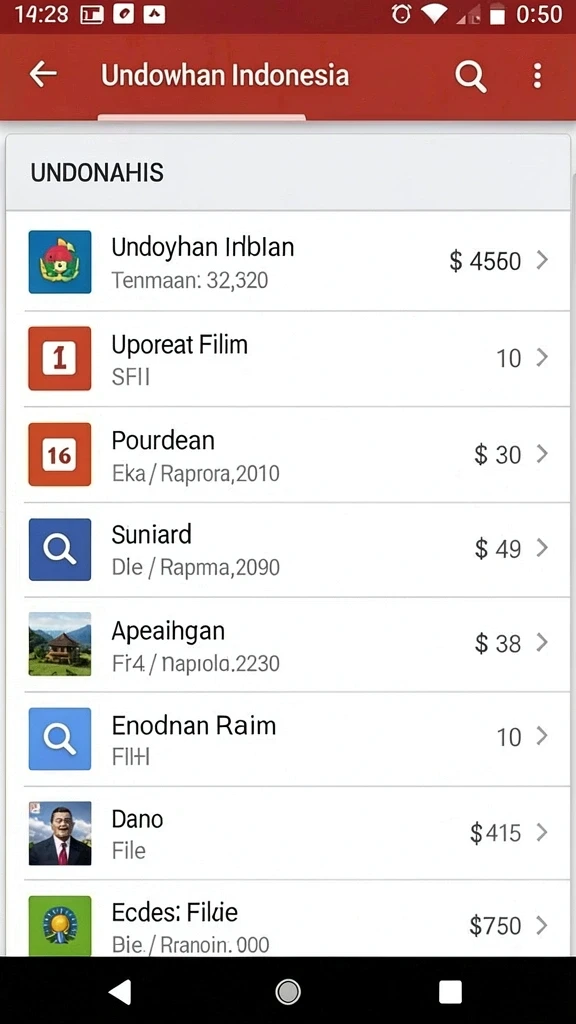Tap the Android home navigation button
576x1024 pixels.
tap(288, 991)
